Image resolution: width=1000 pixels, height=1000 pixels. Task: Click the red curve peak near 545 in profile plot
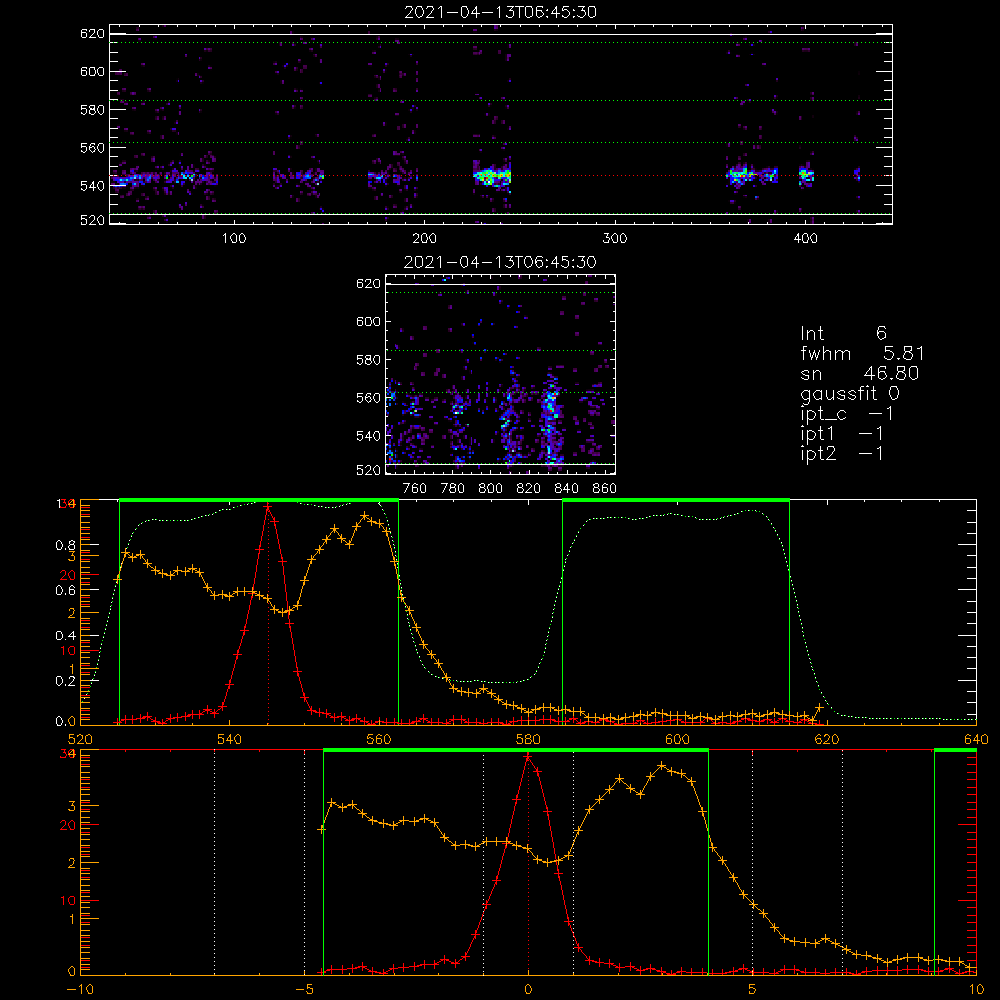[x=268, y=506]
